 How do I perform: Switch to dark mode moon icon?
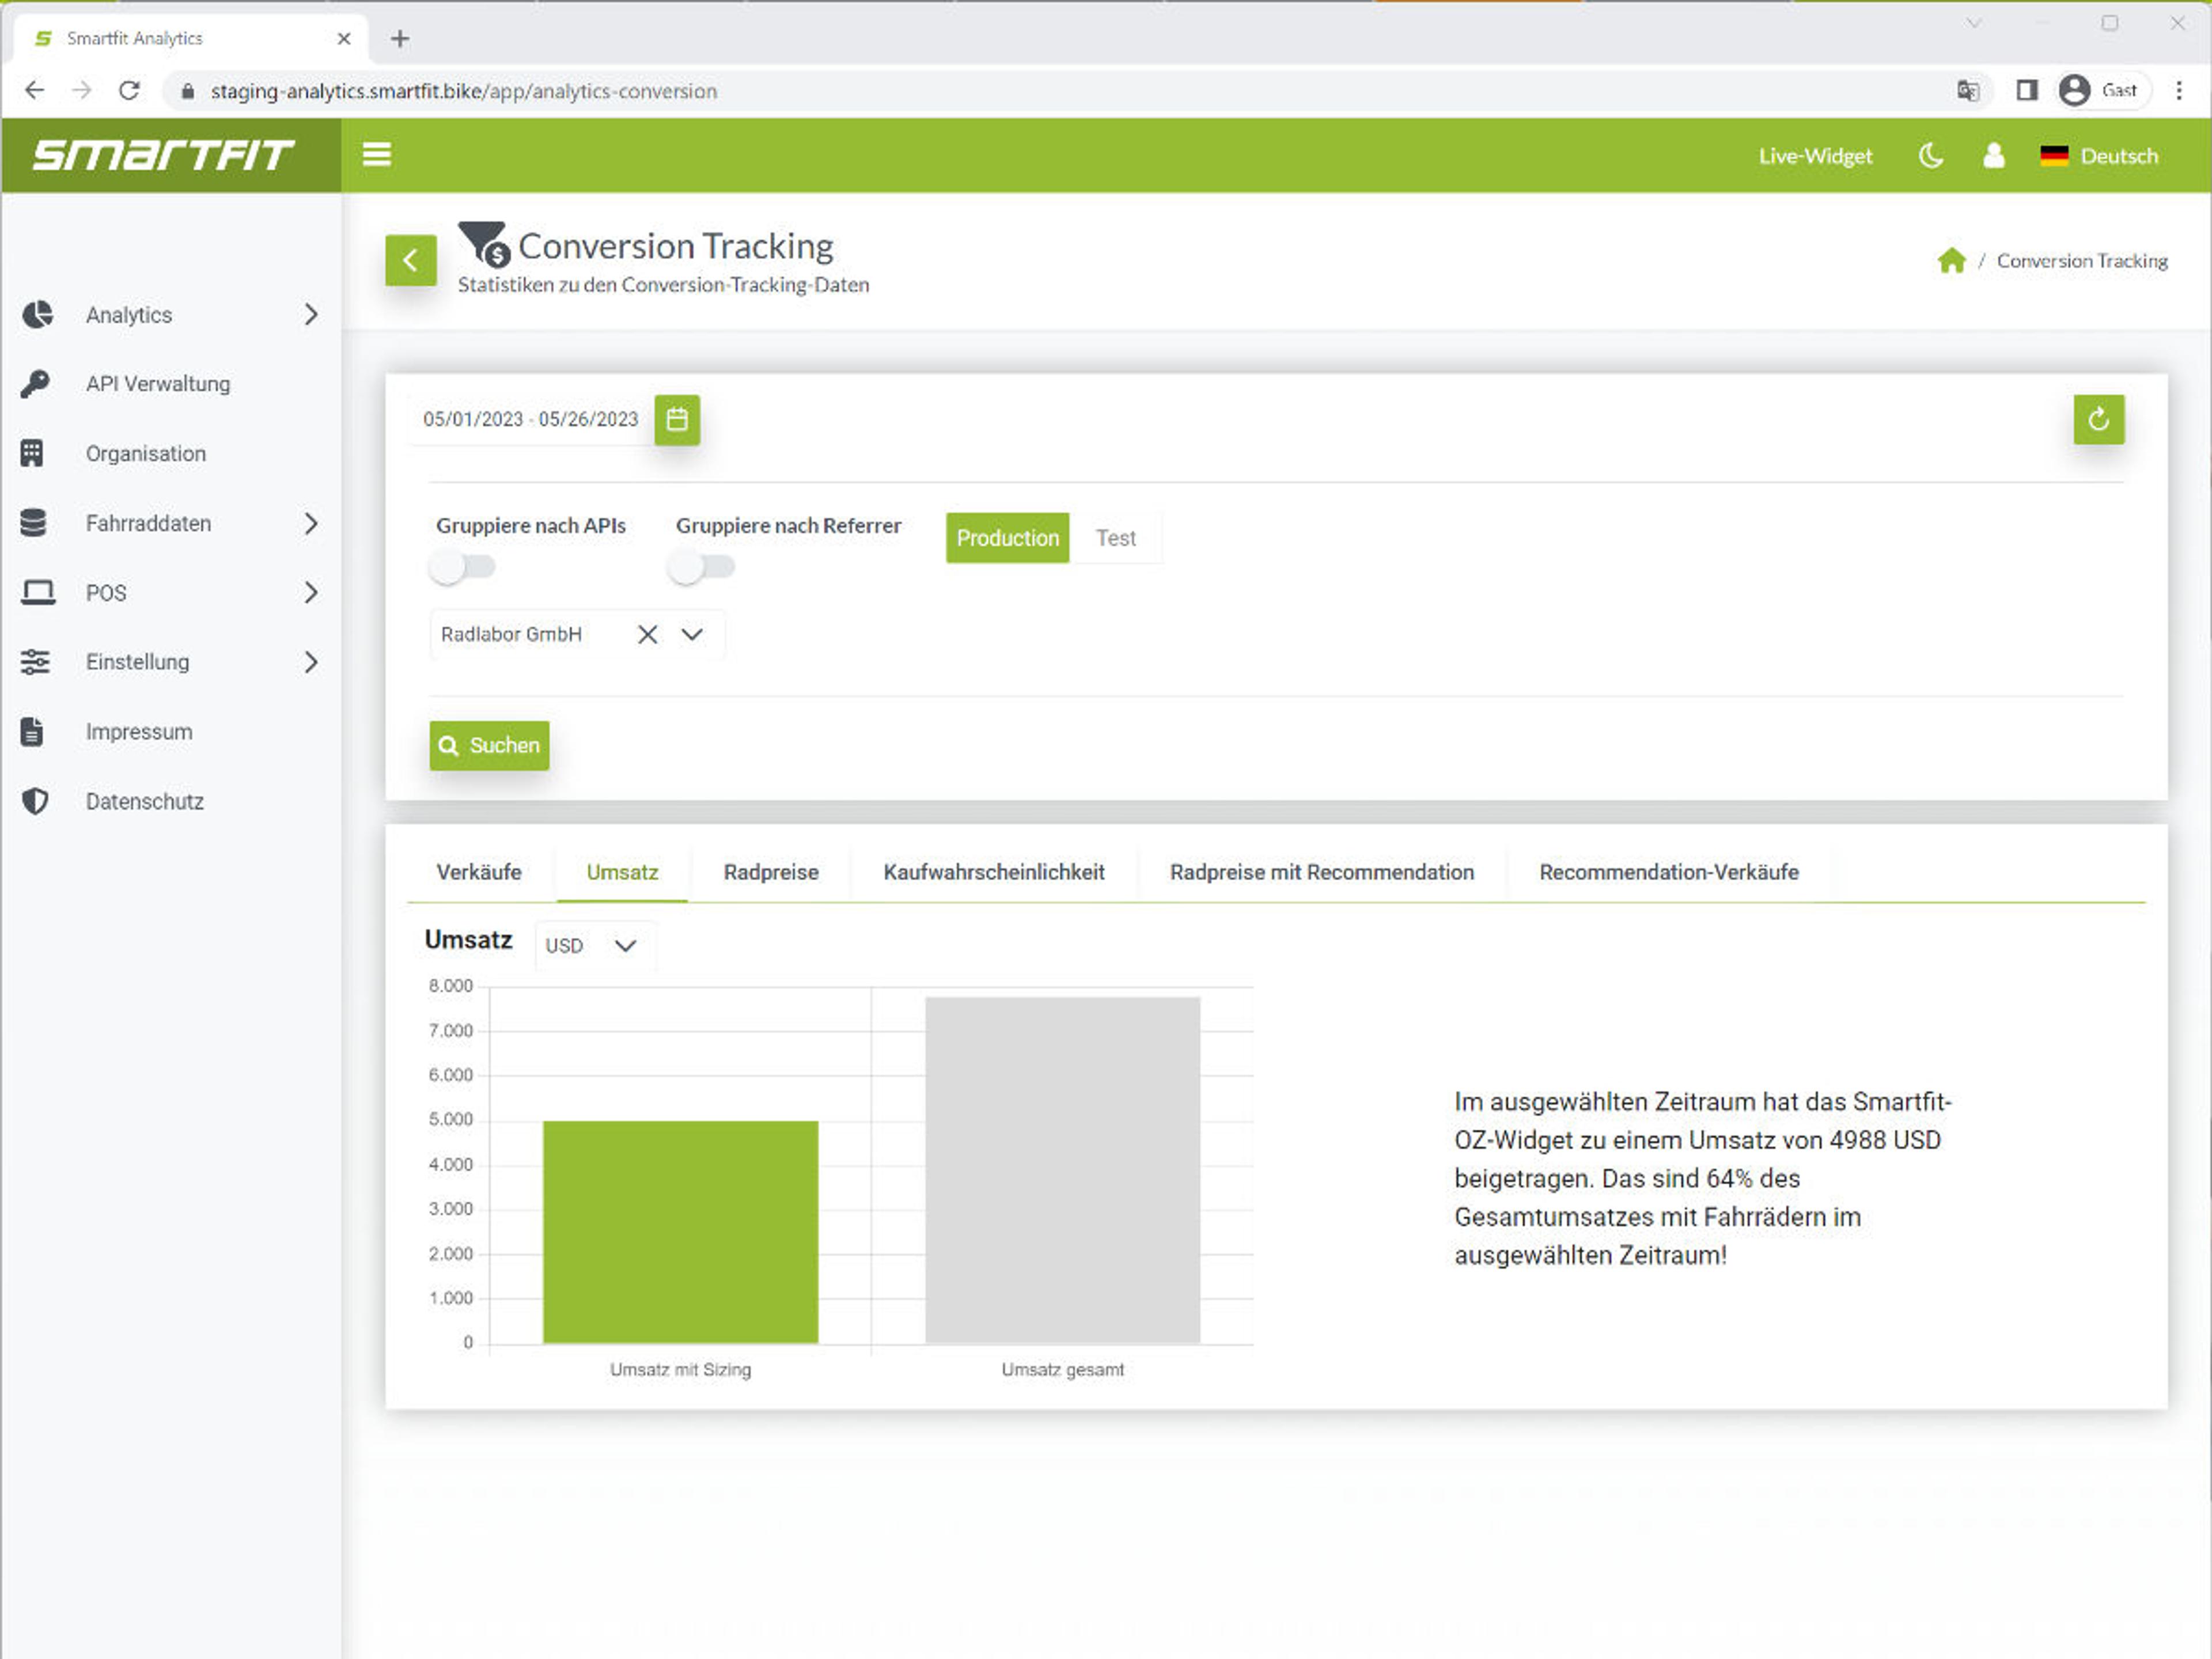(1930, 156)
